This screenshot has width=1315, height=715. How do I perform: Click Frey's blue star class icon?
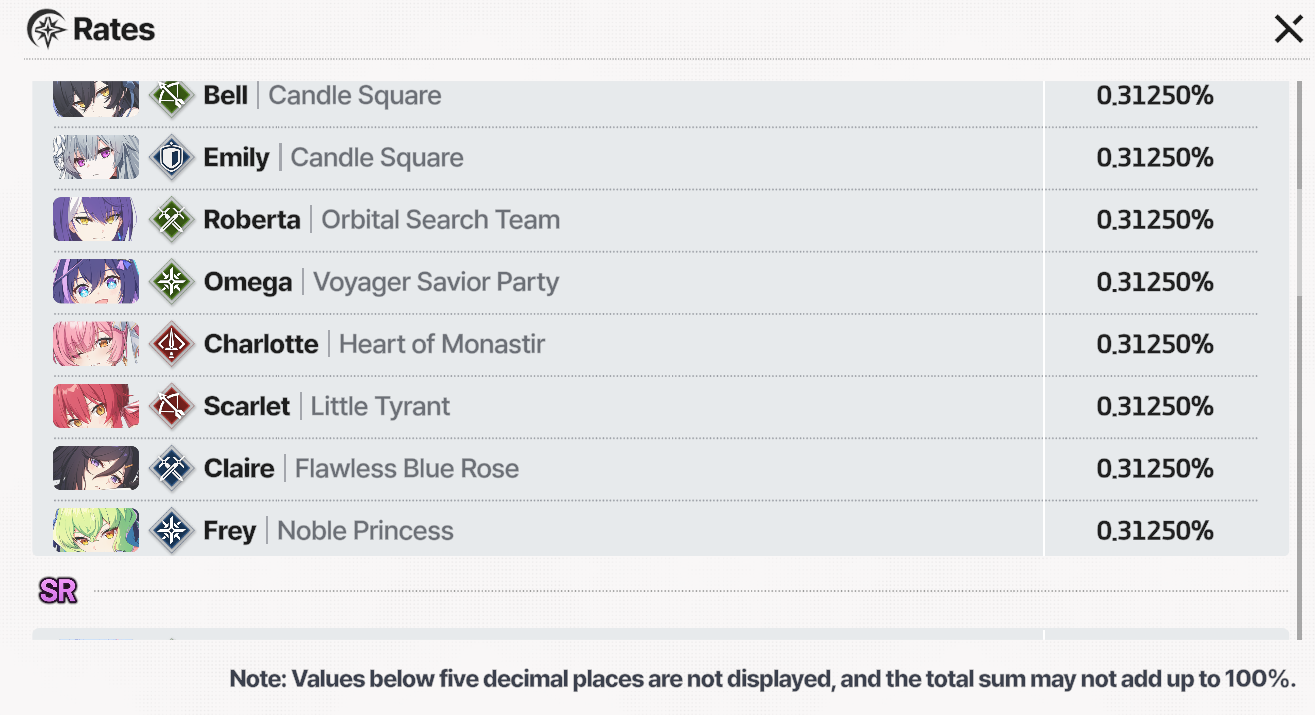172,530
